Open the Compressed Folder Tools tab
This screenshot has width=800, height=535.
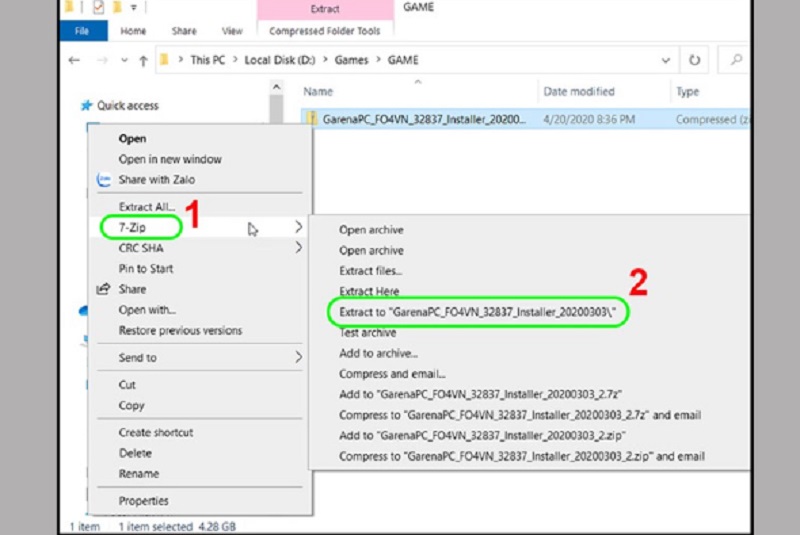click(324, 31)
